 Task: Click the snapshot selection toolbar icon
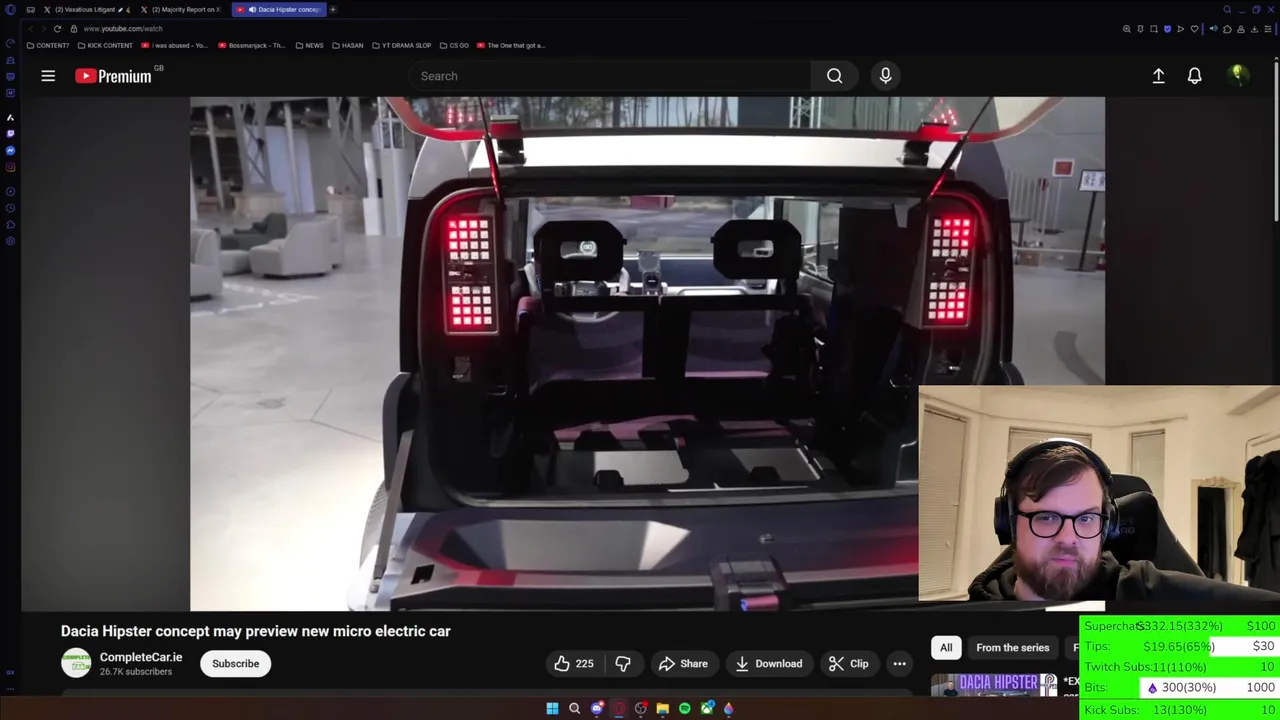point(1154,29)
